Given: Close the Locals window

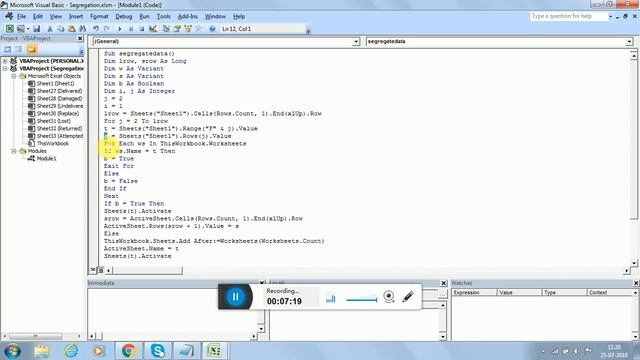Looking at the screenshot, I should click(x=444, y=283).
